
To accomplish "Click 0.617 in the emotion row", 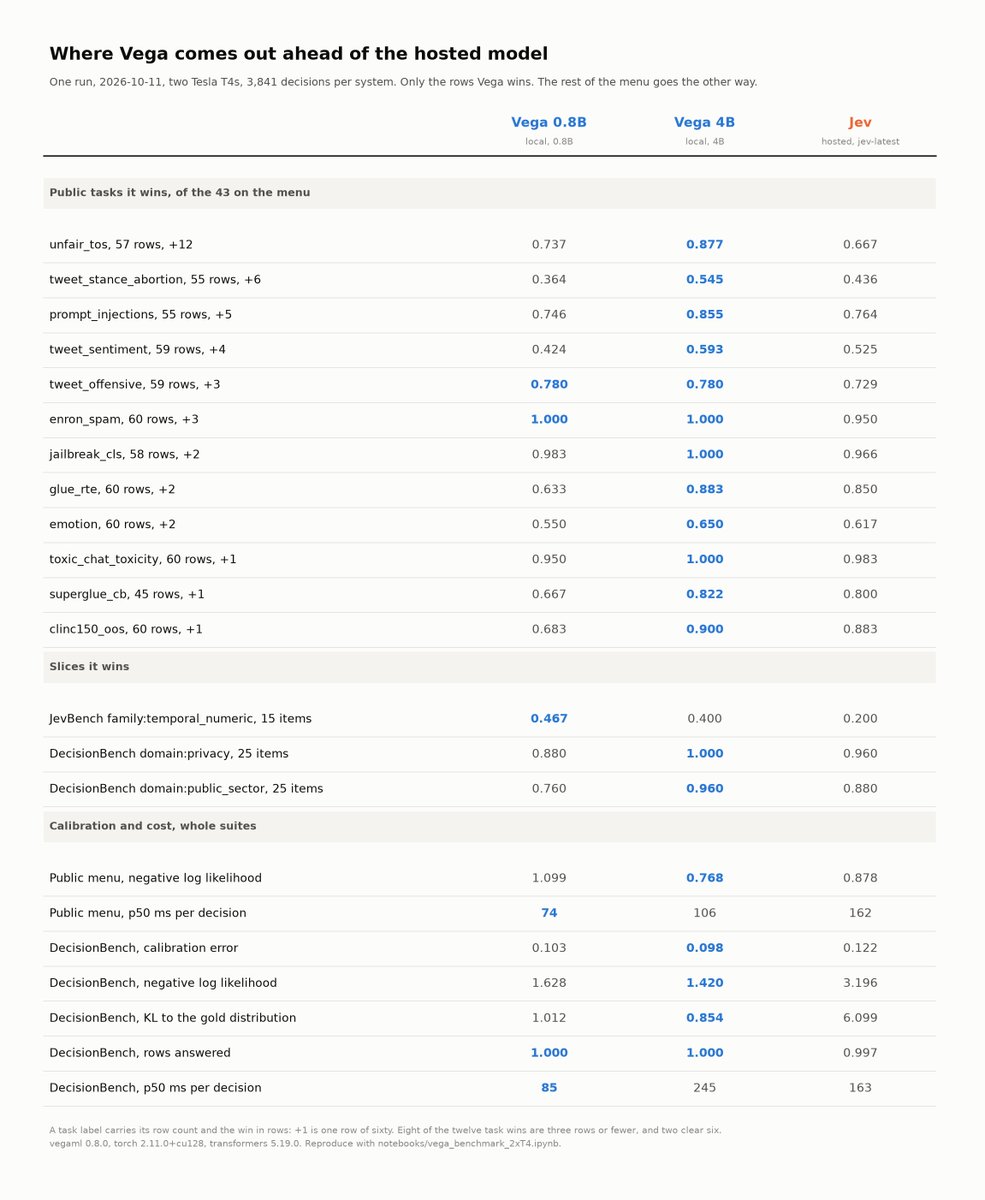I will (860, 525).
